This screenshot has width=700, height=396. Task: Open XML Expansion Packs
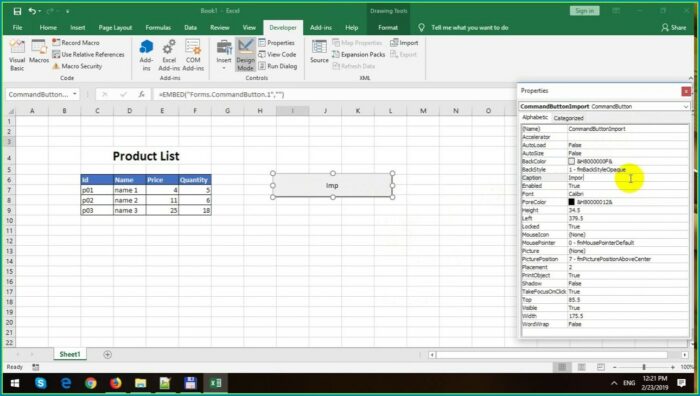[x=358, y=54]
